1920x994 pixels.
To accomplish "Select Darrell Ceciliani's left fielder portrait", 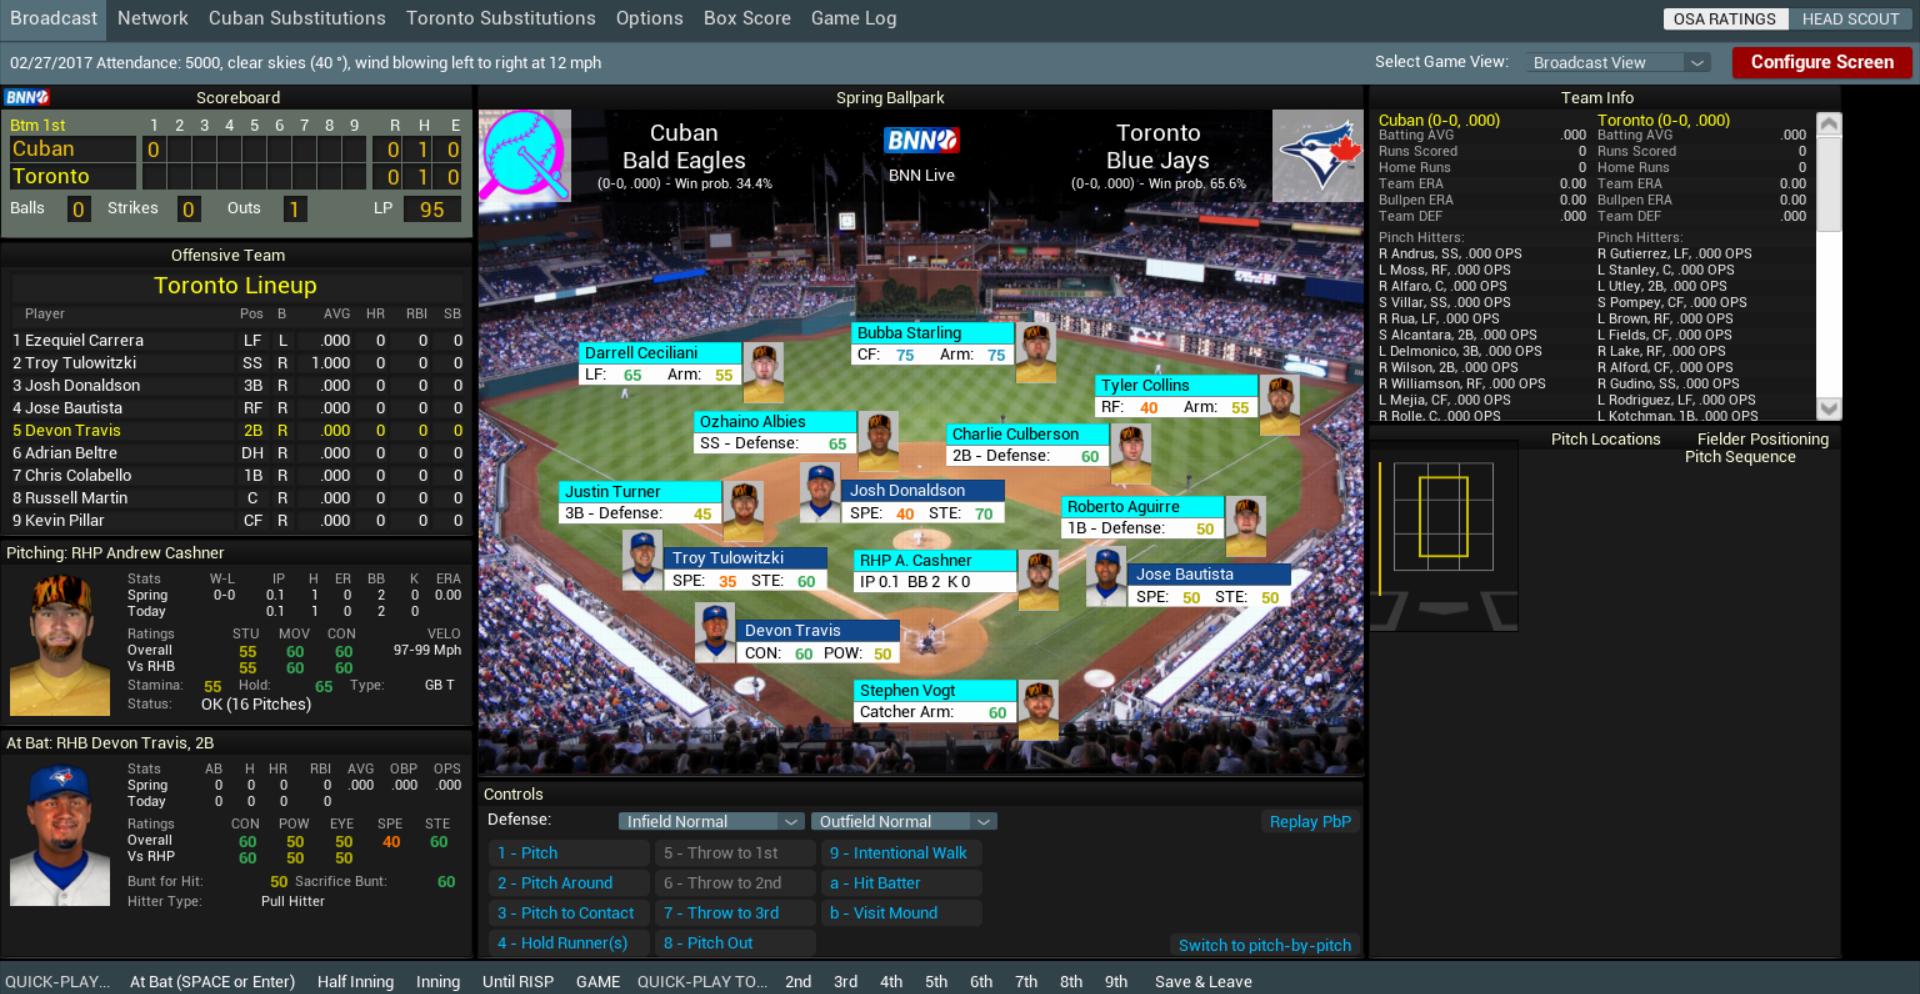I will click(x=765, y=372).
